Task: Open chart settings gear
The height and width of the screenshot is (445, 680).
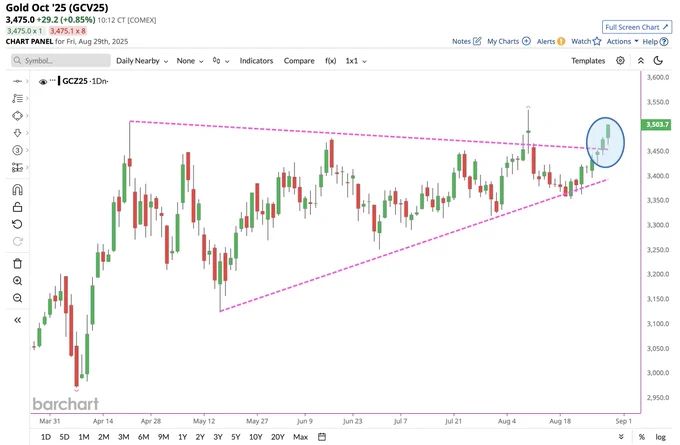Action: 620,61
